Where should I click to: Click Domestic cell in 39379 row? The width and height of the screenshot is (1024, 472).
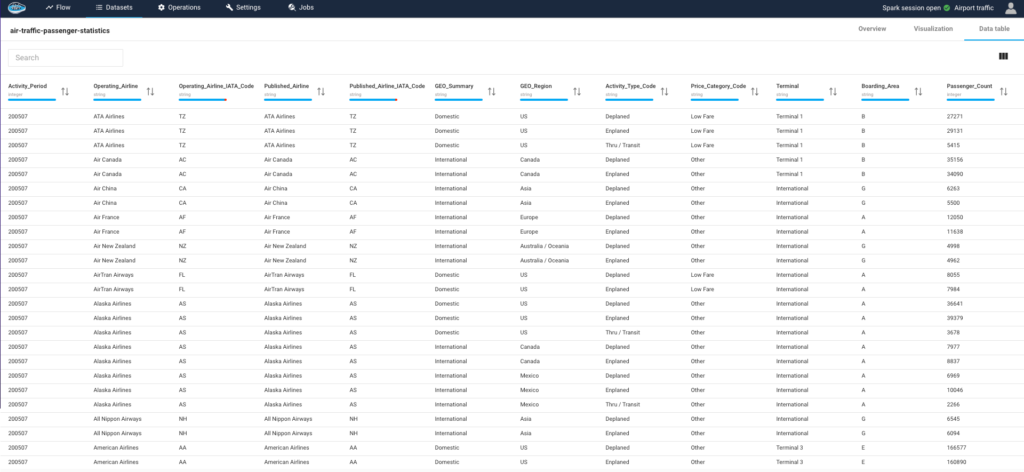447,318
